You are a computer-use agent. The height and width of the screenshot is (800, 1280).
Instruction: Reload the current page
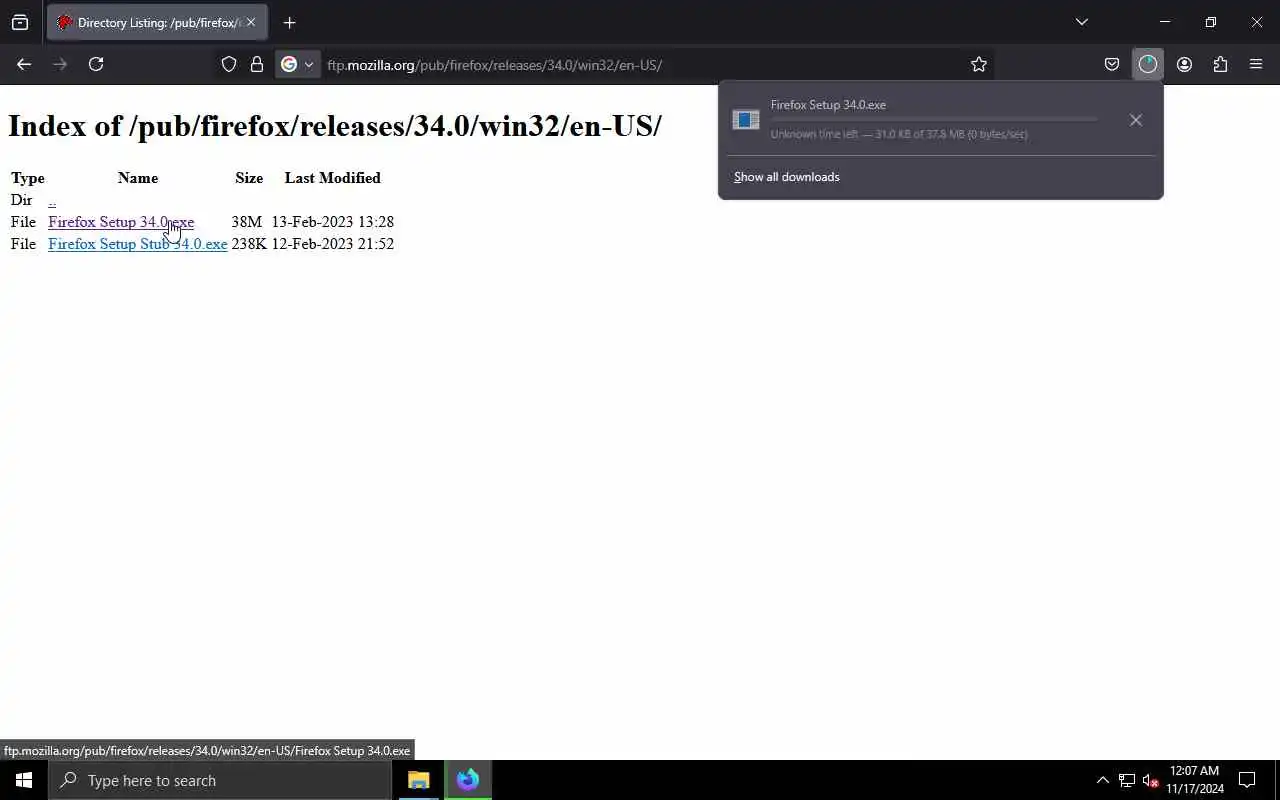(x=96, y=64)
